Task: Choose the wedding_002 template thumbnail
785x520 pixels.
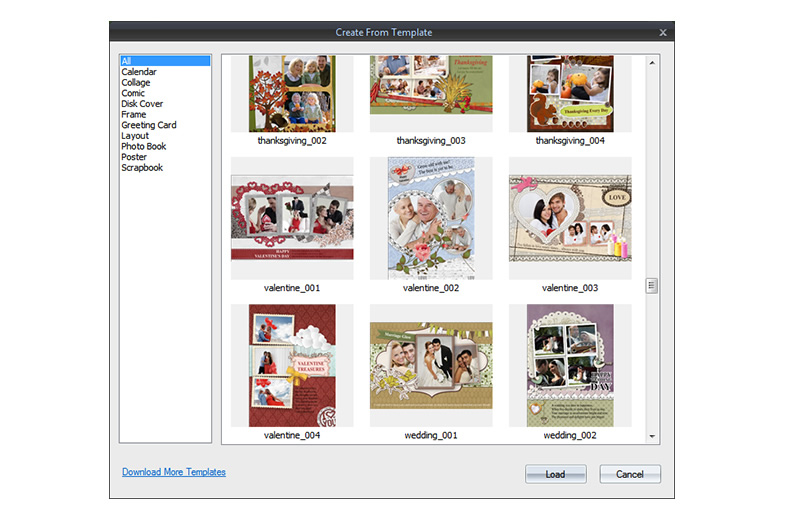Action: 570,365
